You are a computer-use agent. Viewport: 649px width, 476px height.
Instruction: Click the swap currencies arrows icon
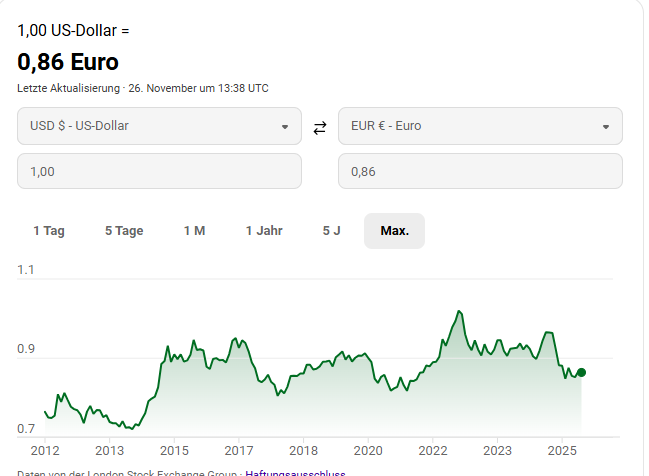320,127
